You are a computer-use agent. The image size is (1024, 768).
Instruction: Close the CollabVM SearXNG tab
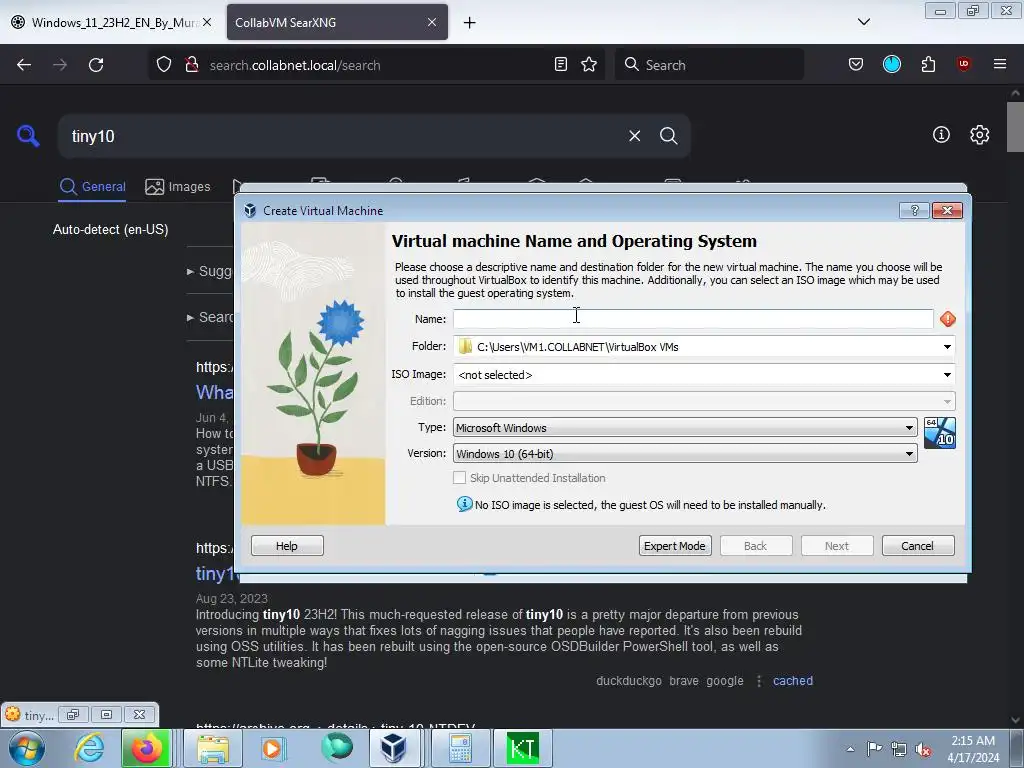432,22
